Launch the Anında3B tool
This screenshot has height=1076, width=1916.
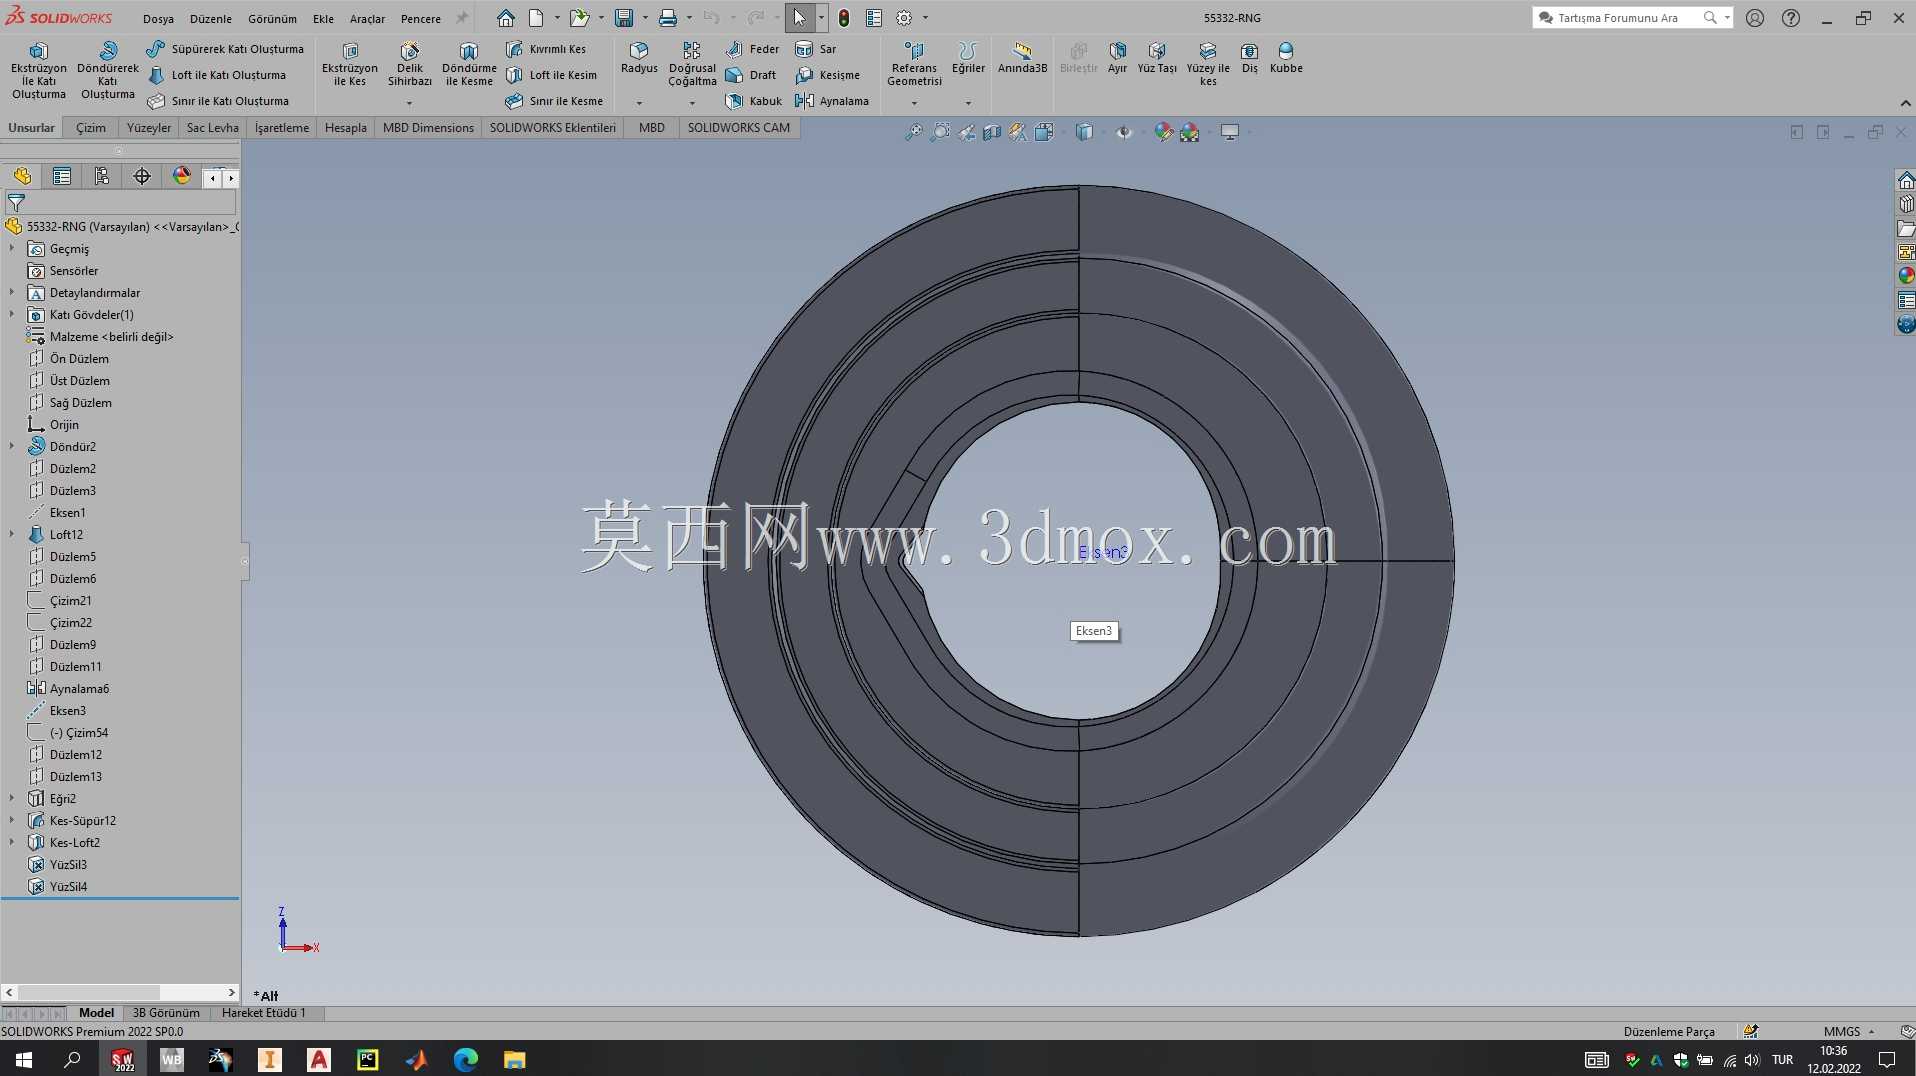[x=1022, y=58]
